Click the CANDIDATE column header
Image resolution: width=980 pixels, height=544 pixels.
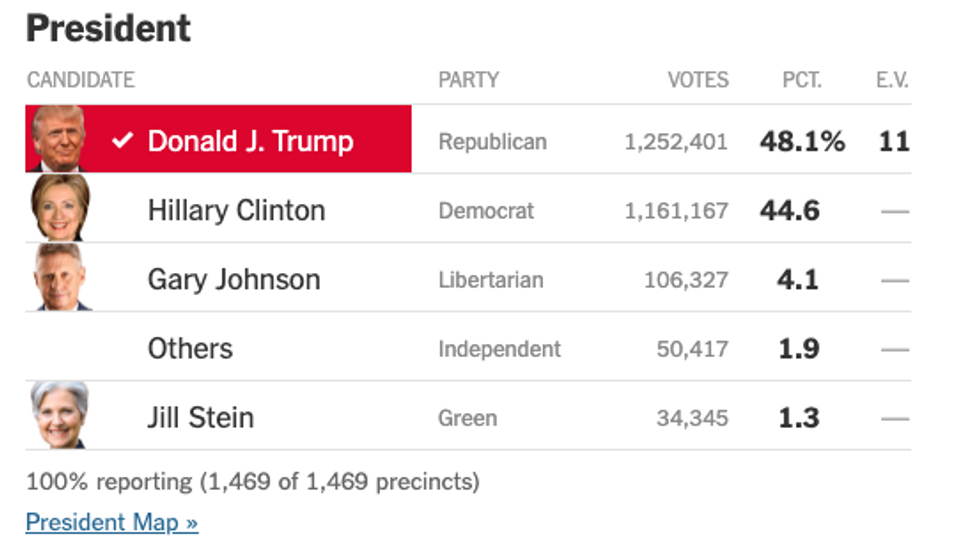[x=81, y=80]
